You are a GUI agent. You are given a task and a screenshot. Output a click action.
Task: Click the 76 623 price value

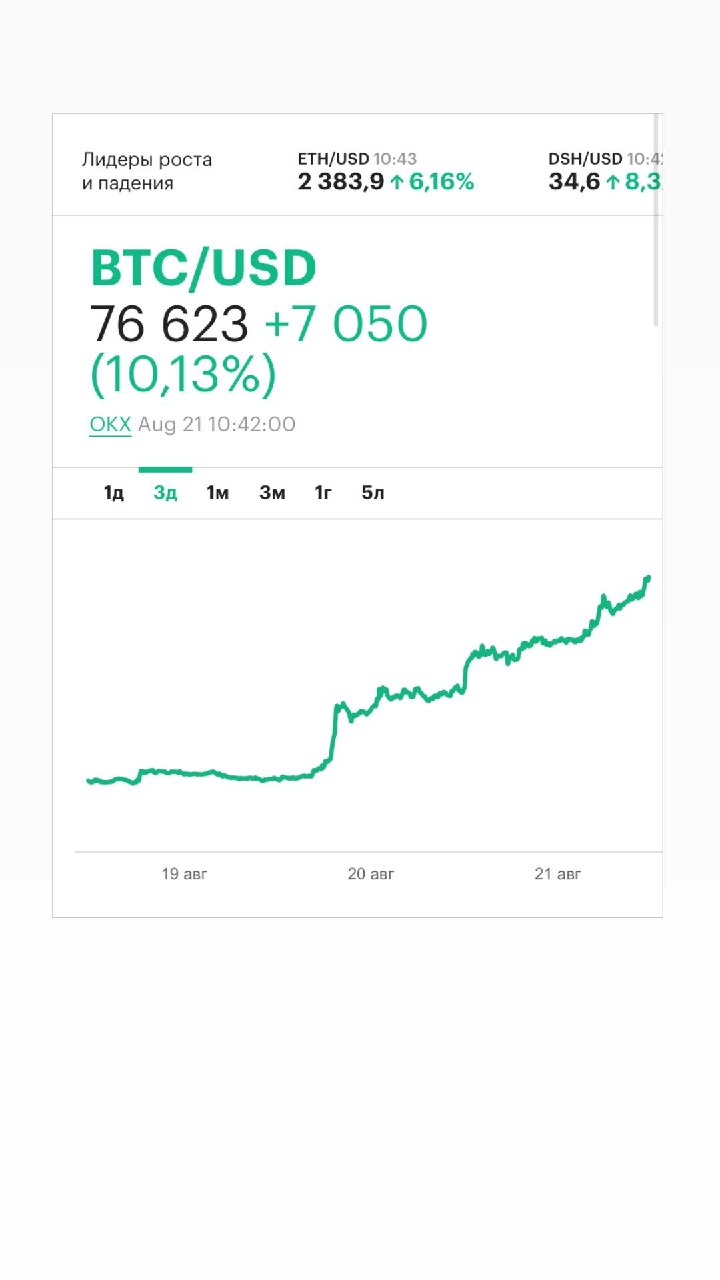click(169, 324)
